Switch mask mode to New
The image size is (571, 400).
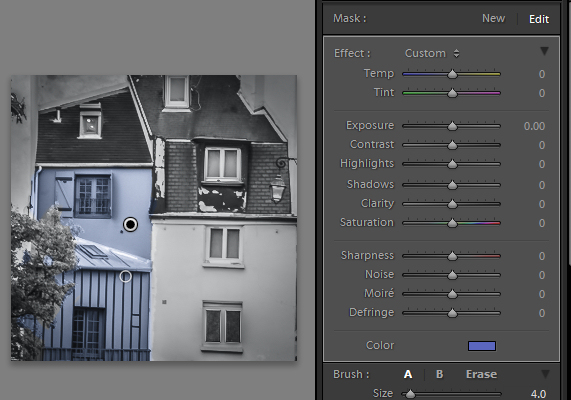pos(493,19)
